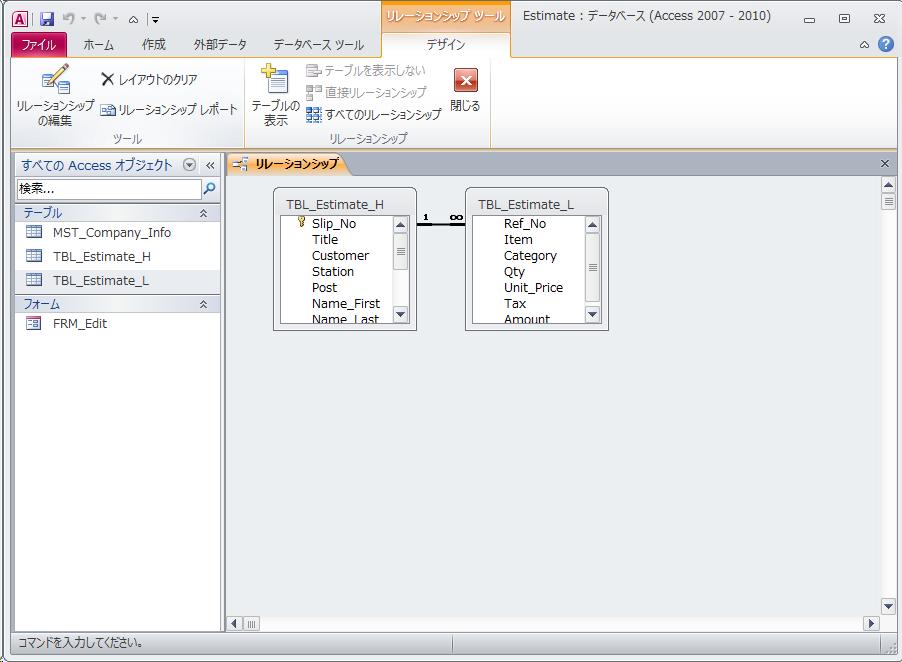Click the 検索 search field
The width and height of the screenshot is (902, 662).
109,189
